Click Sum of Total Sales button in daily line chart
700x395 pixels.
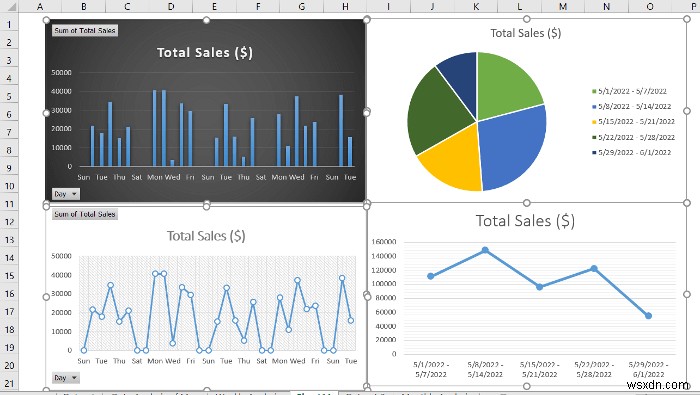[x=85, y=214]
